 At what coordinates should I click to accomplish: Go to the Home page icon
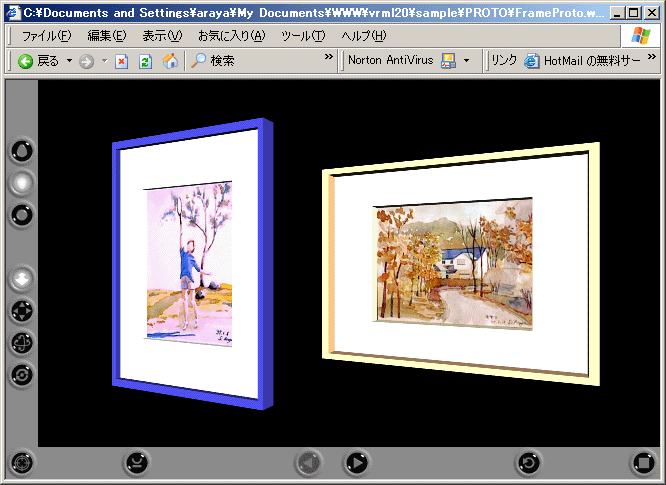170,61
